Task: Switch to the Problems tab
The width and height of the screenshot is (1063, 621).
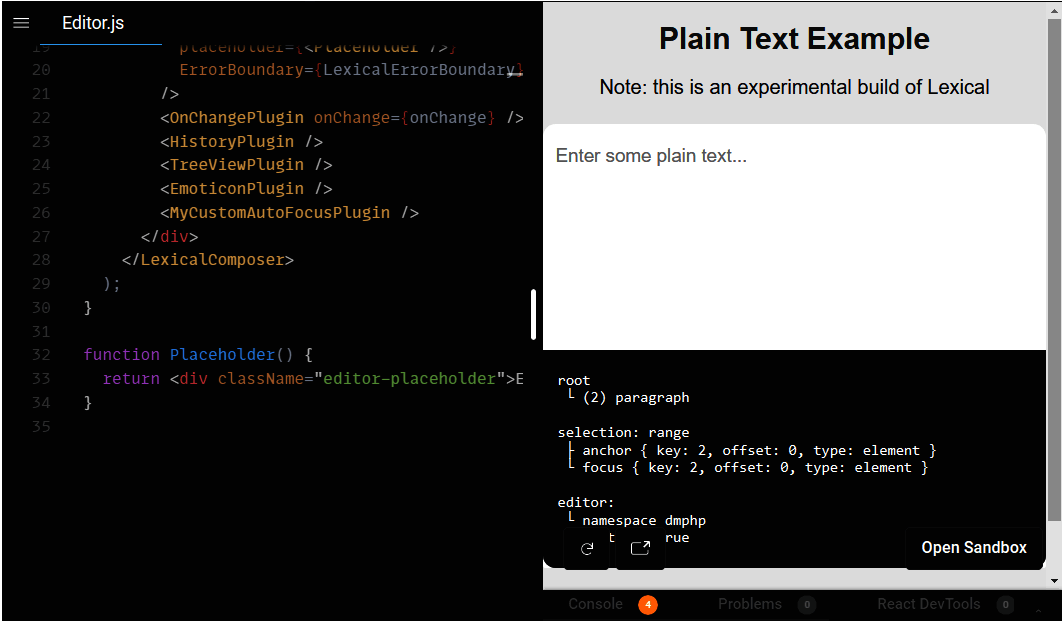Action: click(750, 604)
